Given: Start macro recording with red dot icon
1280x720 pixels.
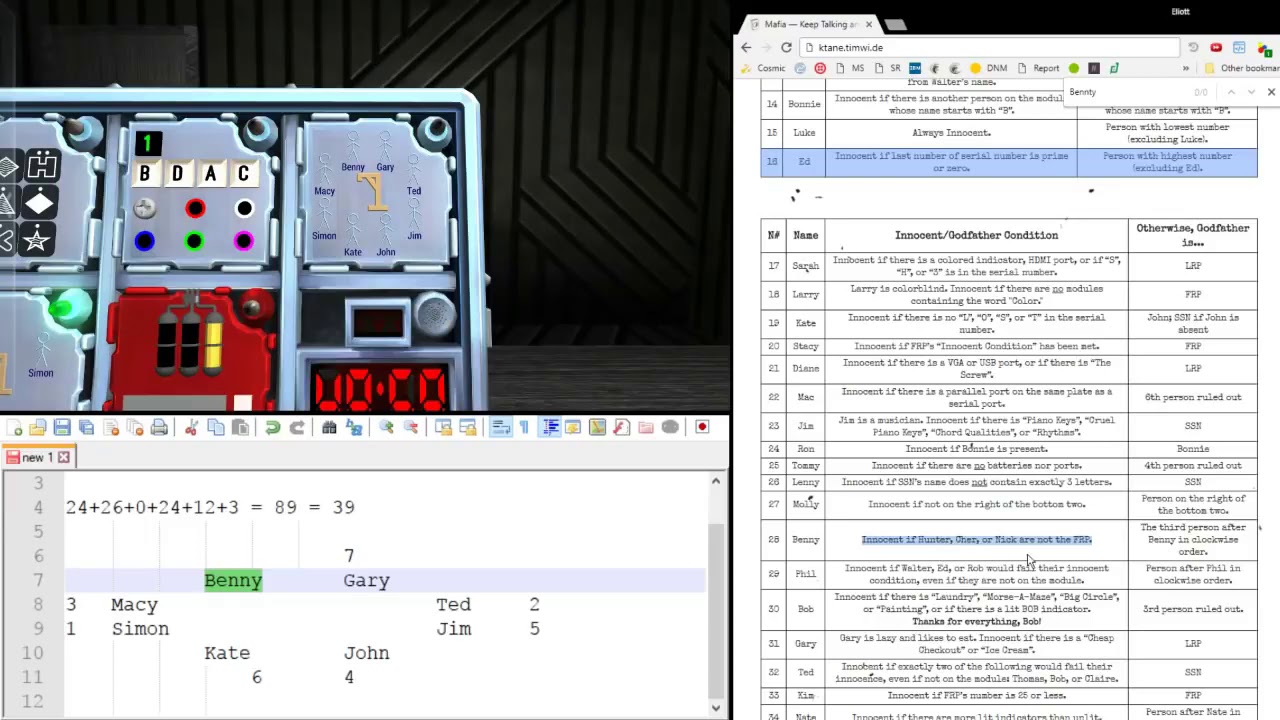Looking at the screenshot, I should (x=702, y=428).
